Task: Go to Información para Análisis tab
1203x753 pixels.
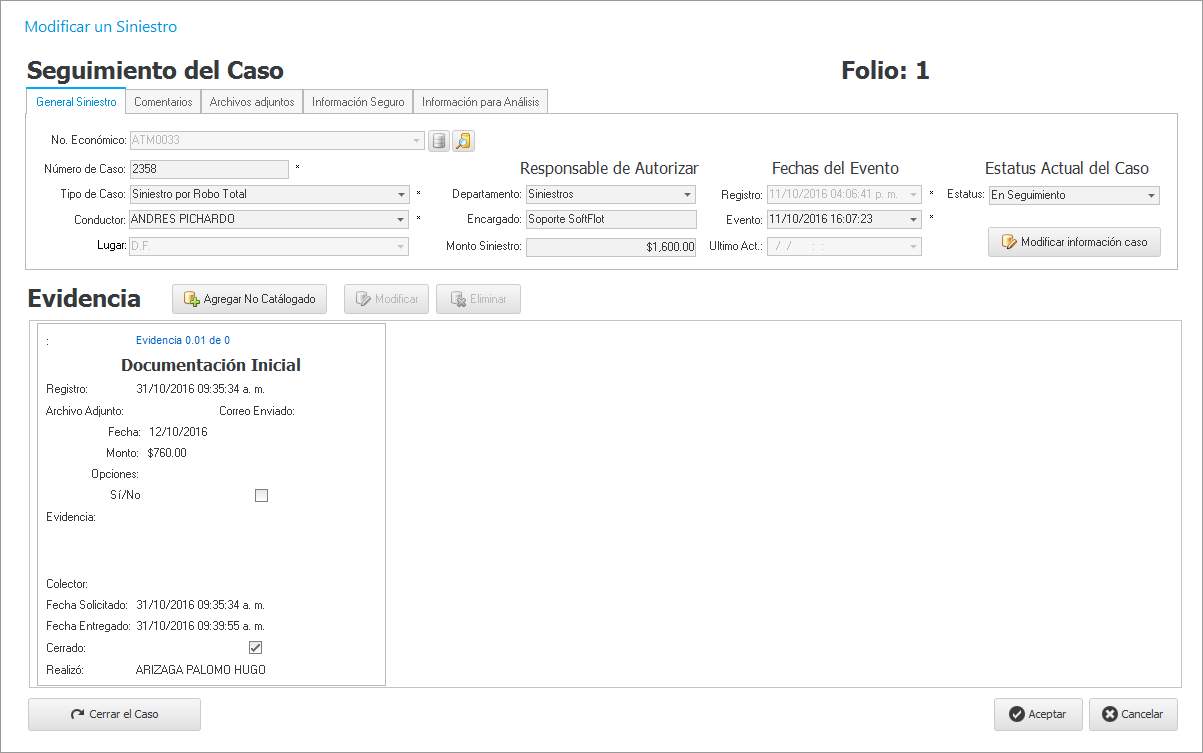Action: [480, 102]
